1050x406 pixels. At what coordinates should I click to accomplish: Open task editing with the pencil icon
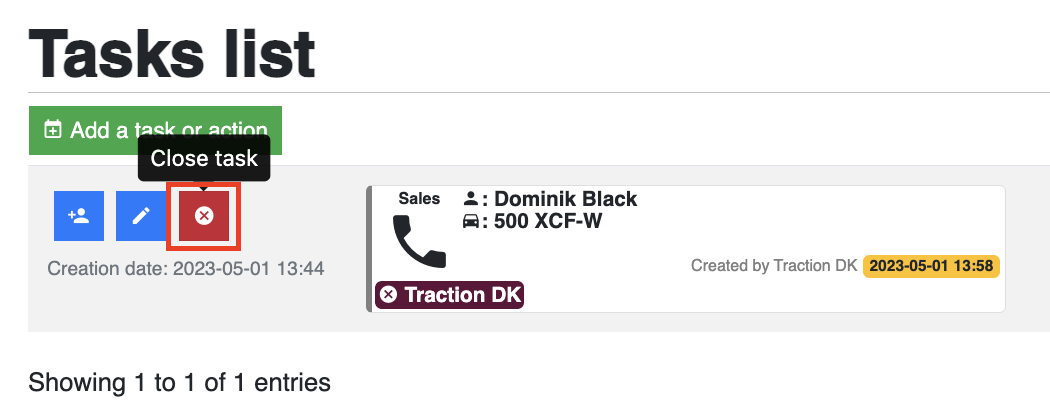pos(141,216)
